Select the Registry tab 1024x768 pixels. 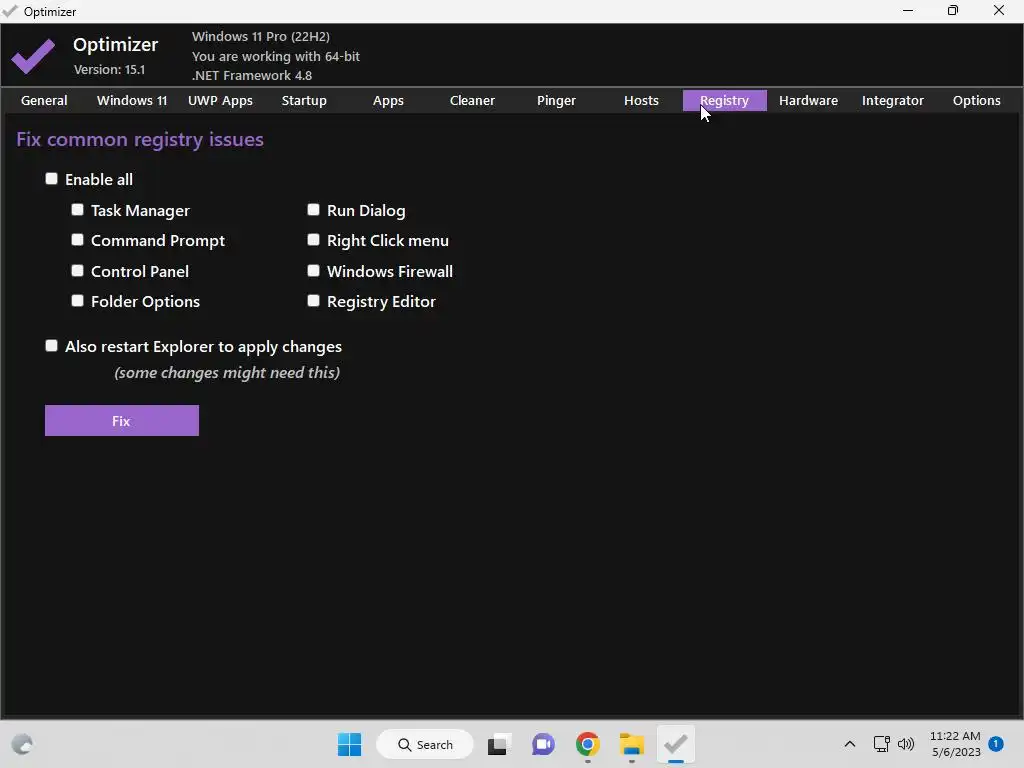[725, 101]
